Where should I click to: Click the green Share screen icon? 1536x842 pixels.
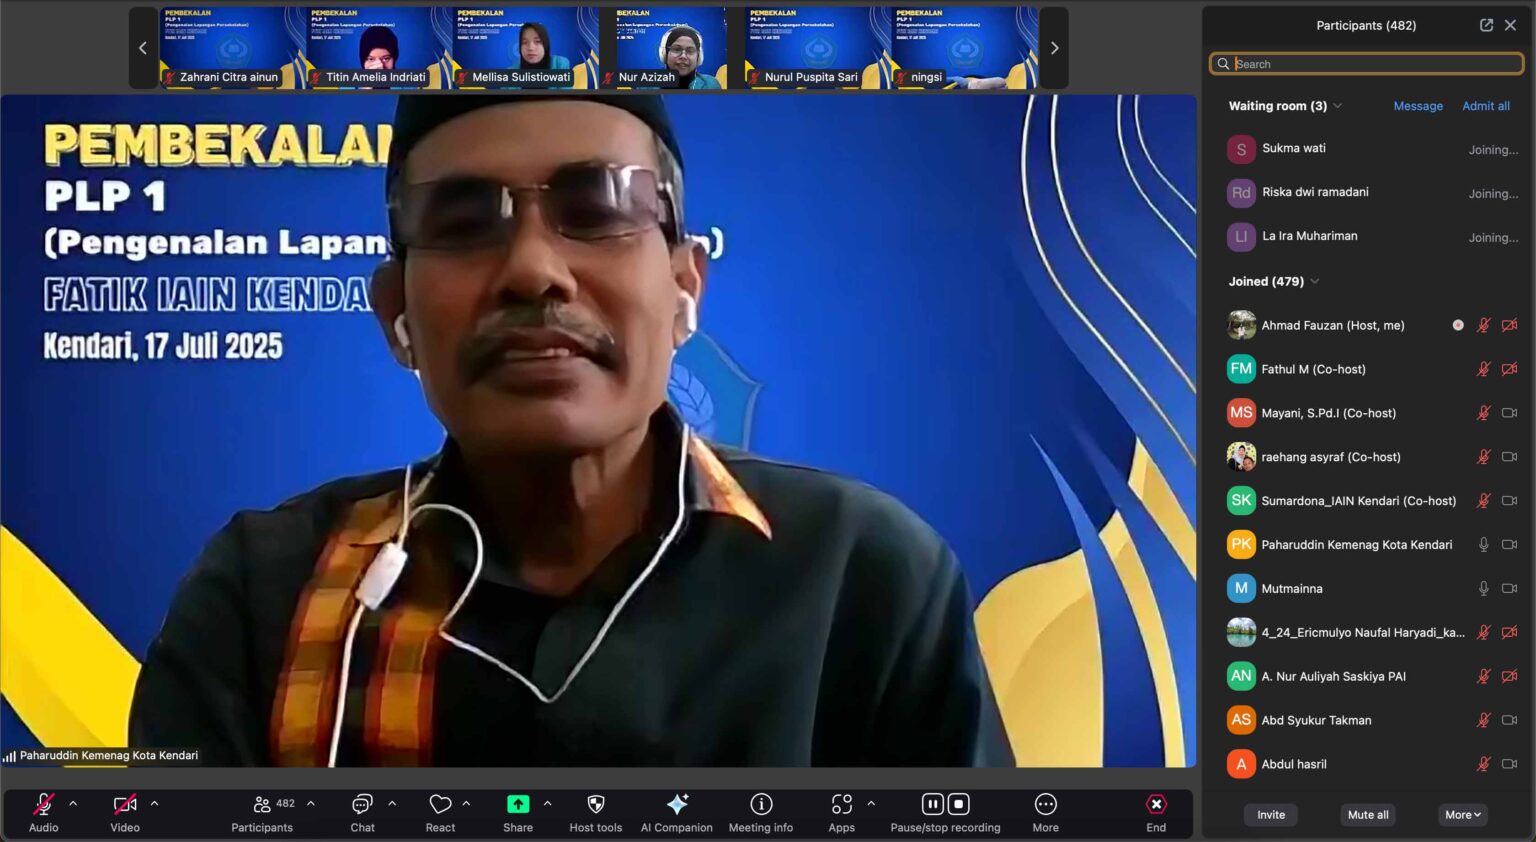coord(518,804)
